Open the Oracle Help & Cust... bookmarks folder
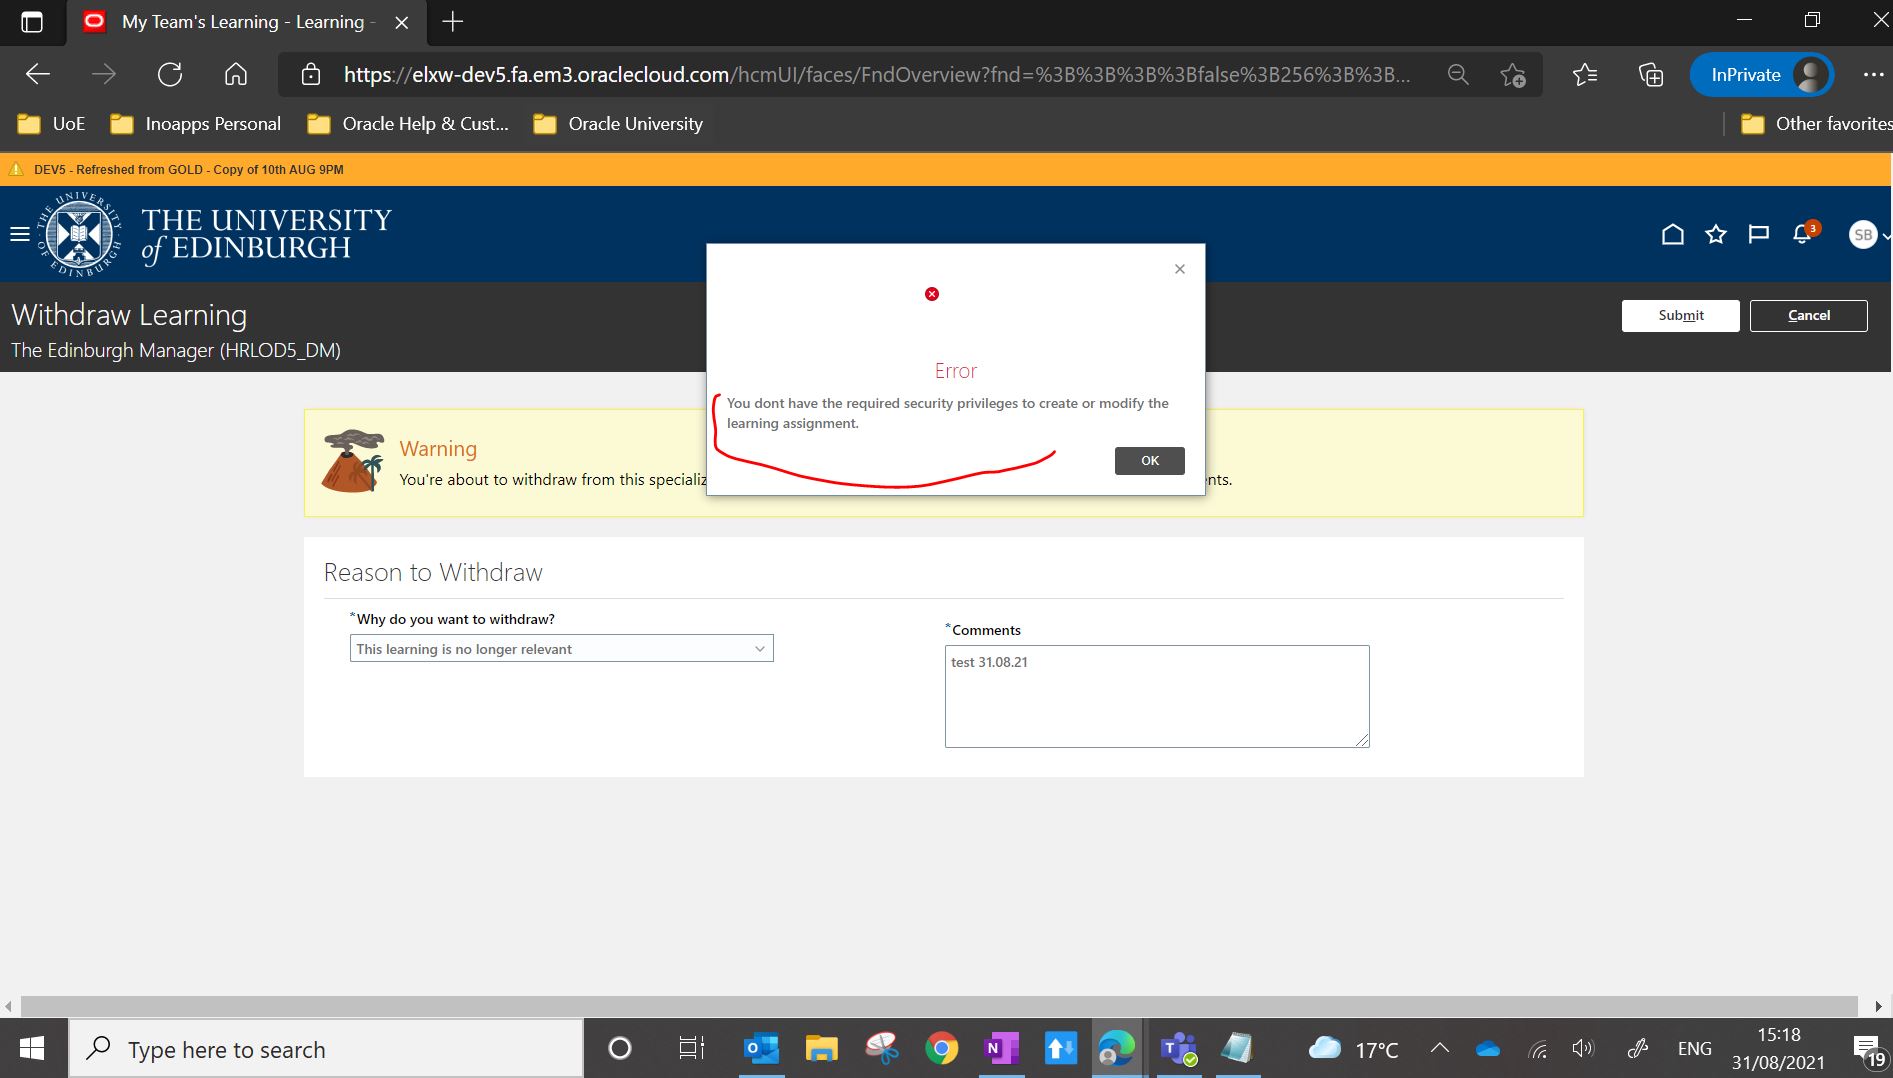Image resolution: width=1893 pixels, height=1078 pixels. 408,124
